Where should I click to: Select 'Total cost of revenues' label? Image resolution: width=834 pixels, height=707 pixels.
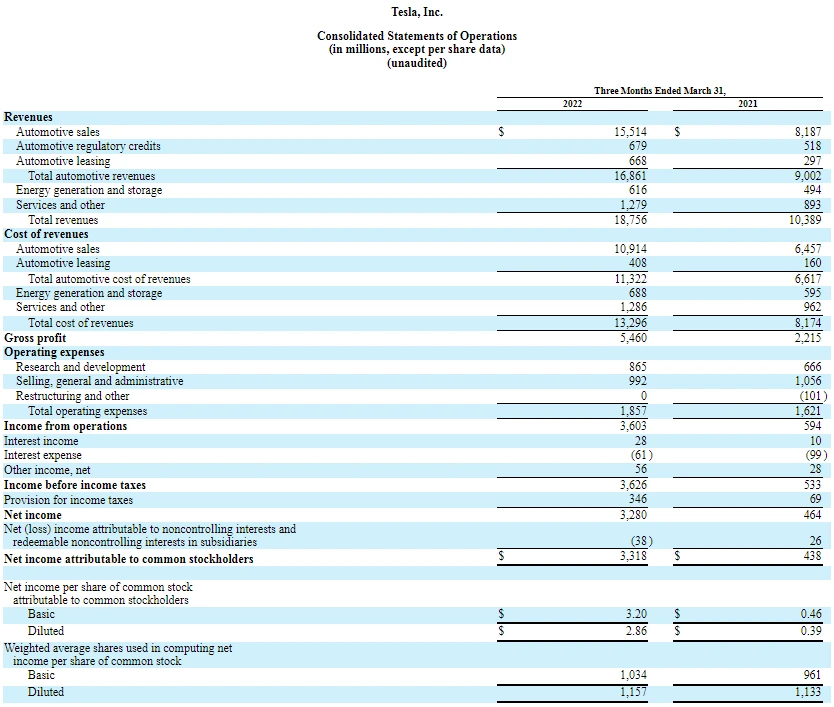81,323
